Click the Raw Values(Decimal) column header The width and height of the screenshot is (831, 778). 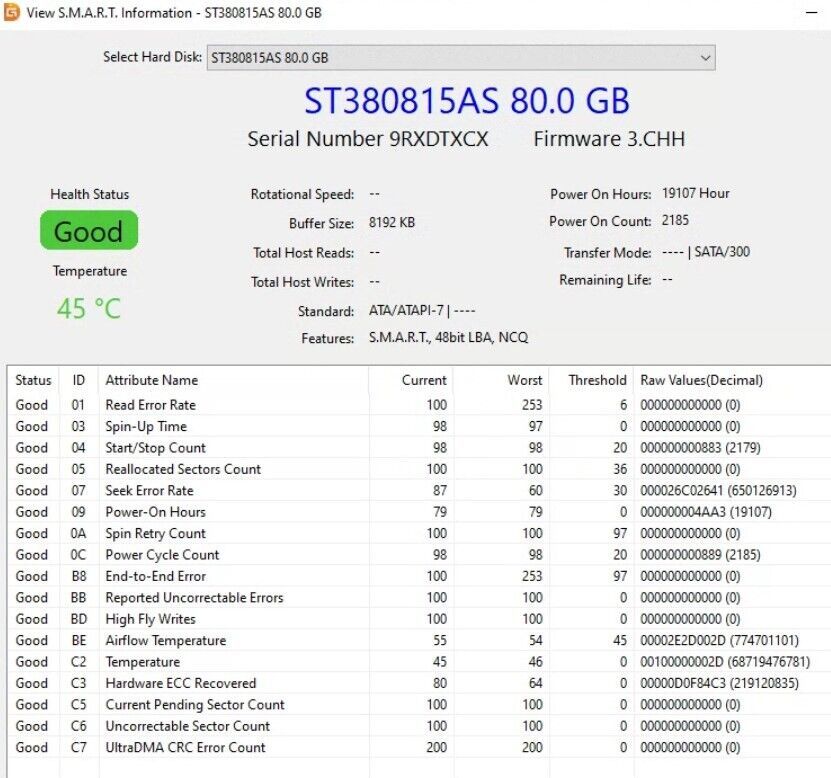coord(702,380)
